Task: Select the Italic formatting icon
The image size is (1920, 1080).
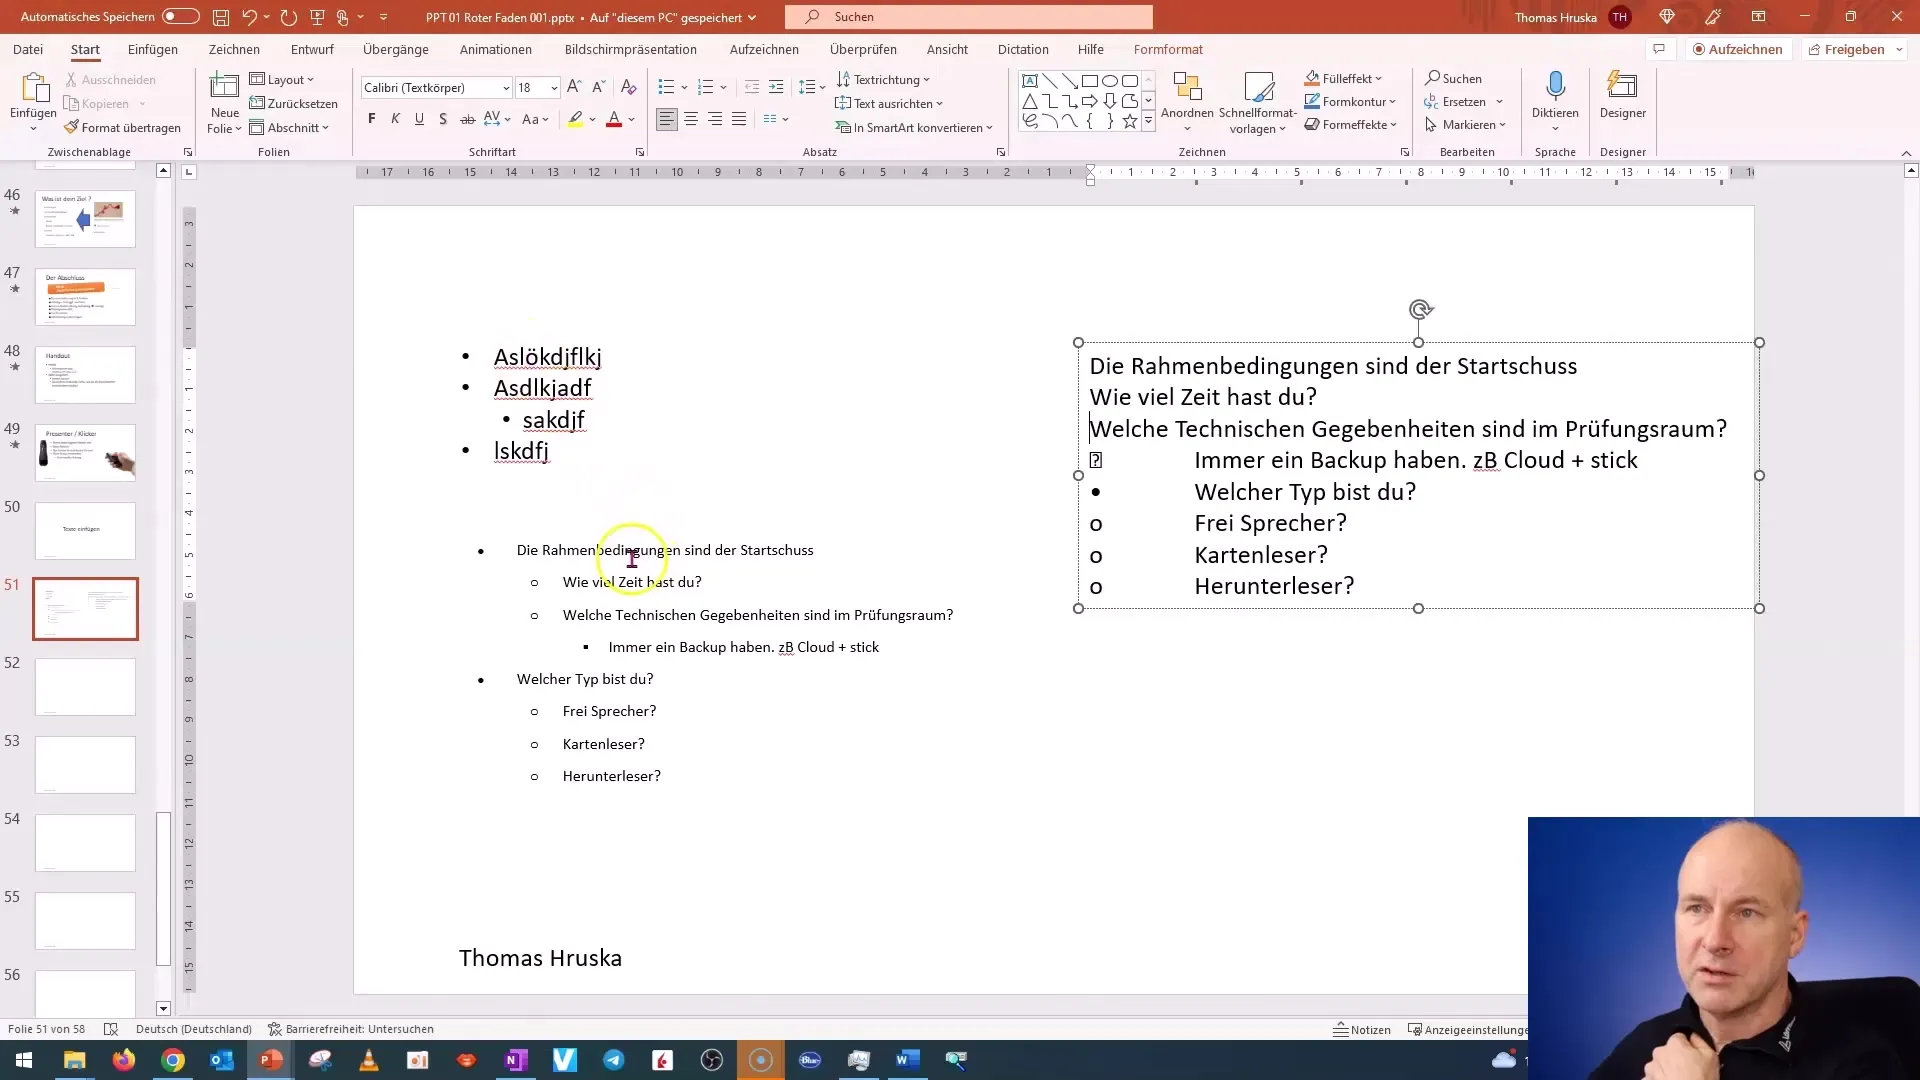Action: 396,120
